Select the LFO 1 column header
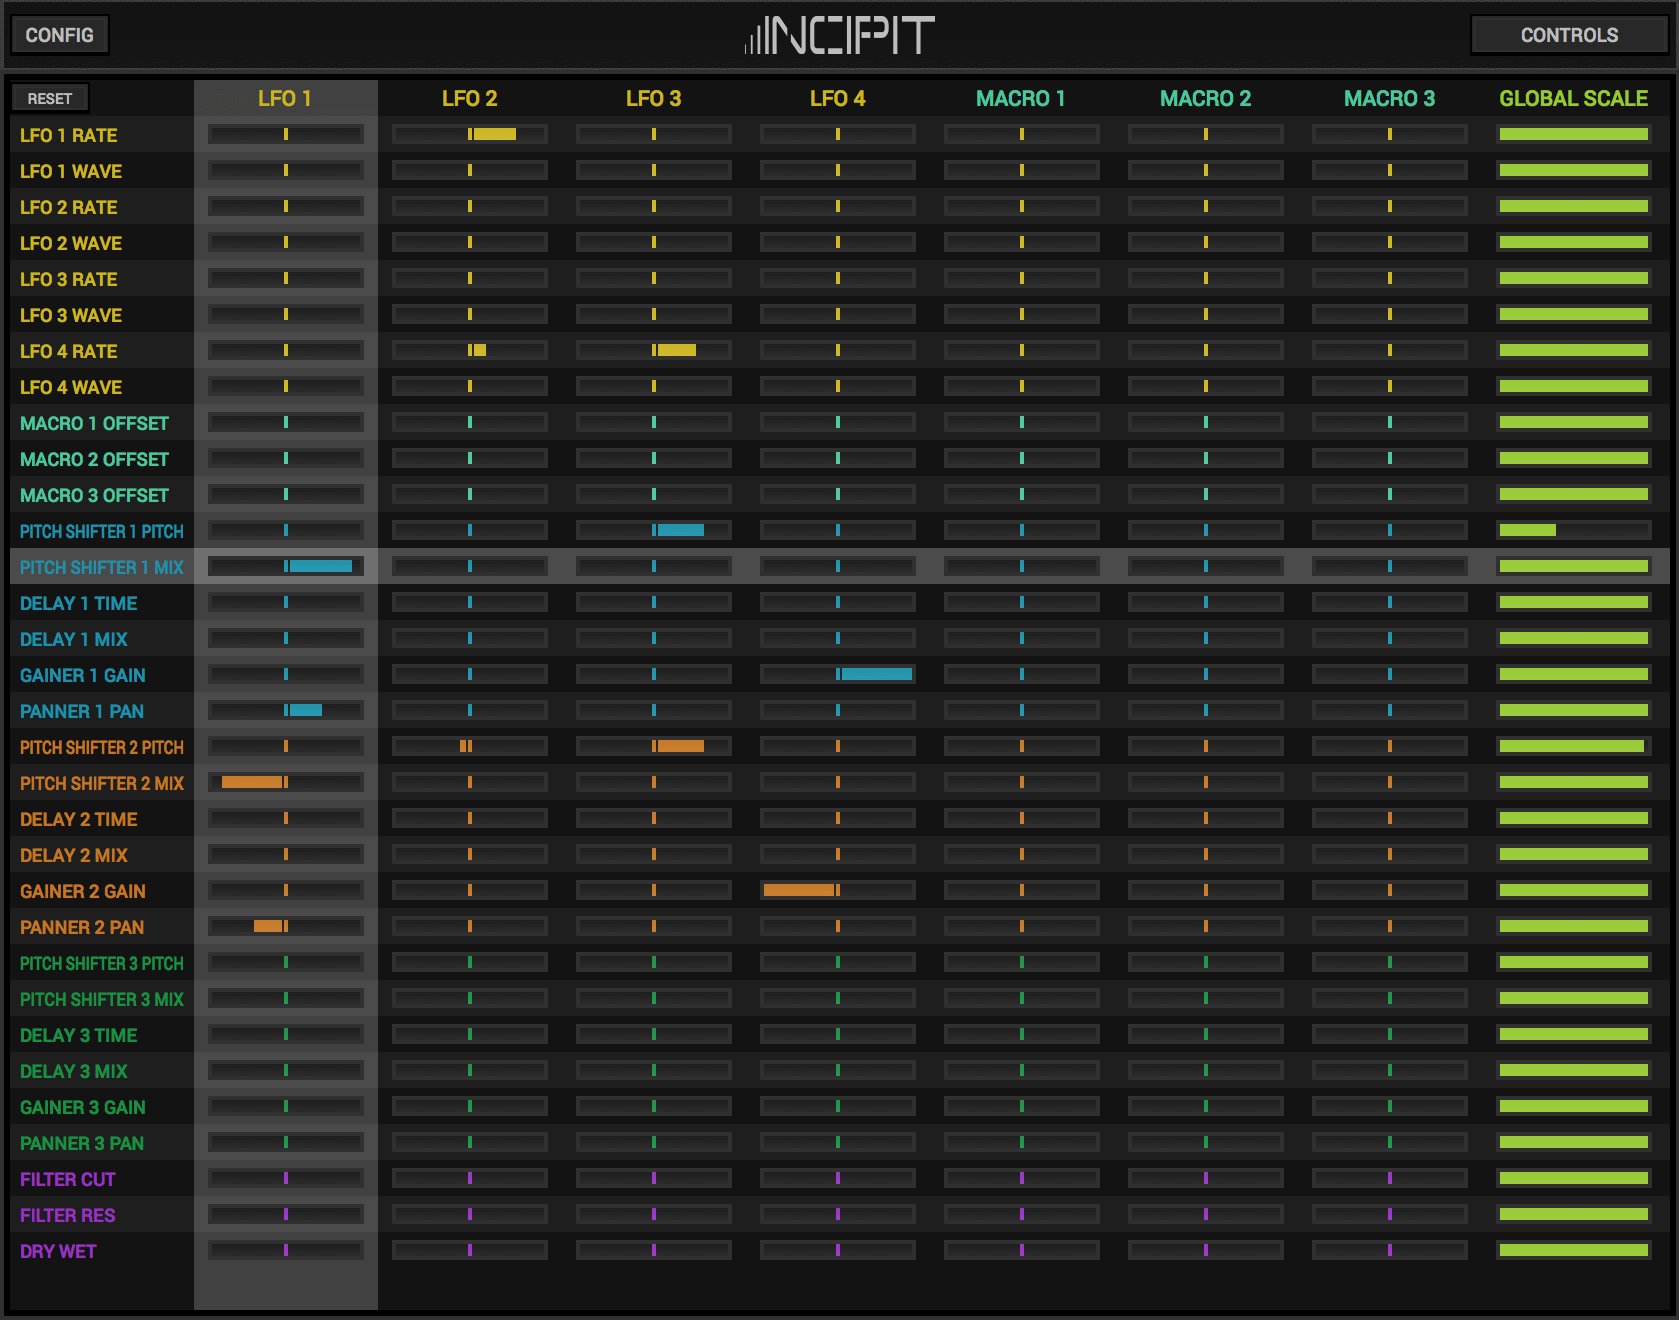The height and width of the screenshot is (1320, 1679). click(x=285, y=98)
